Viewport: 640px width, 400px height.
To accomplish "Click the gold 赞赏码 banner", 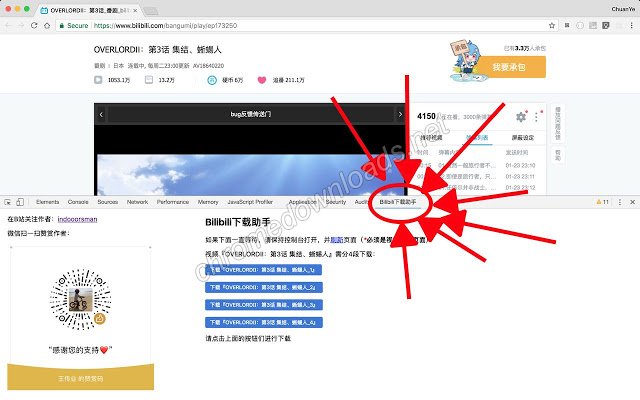I will 80,377.
